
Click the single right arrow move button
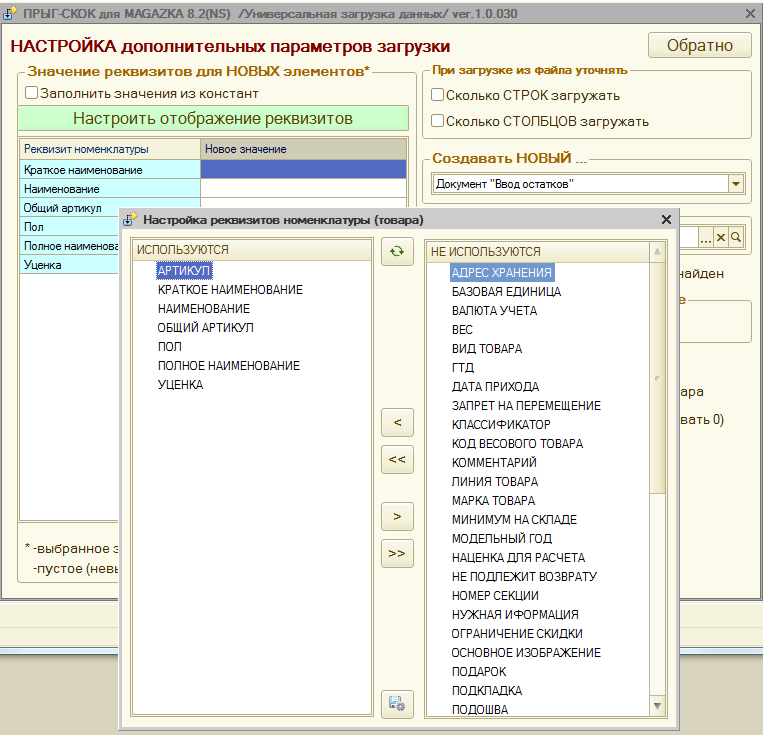397,516
